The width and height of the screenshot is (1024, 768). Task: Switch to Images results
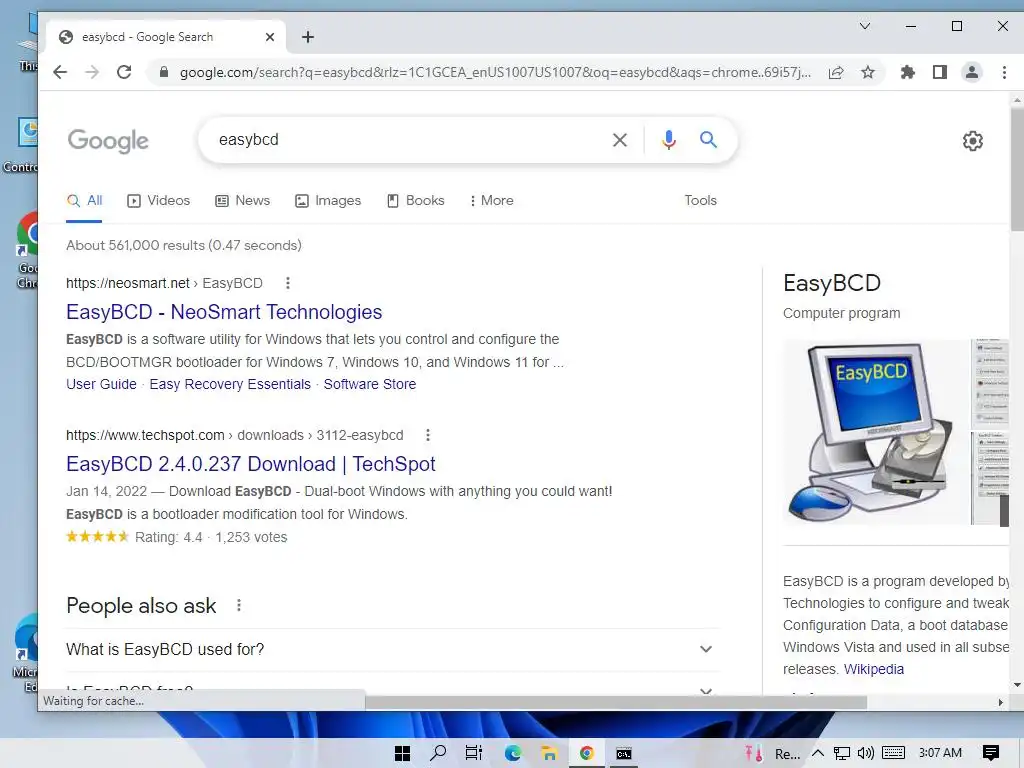(328, 200)
